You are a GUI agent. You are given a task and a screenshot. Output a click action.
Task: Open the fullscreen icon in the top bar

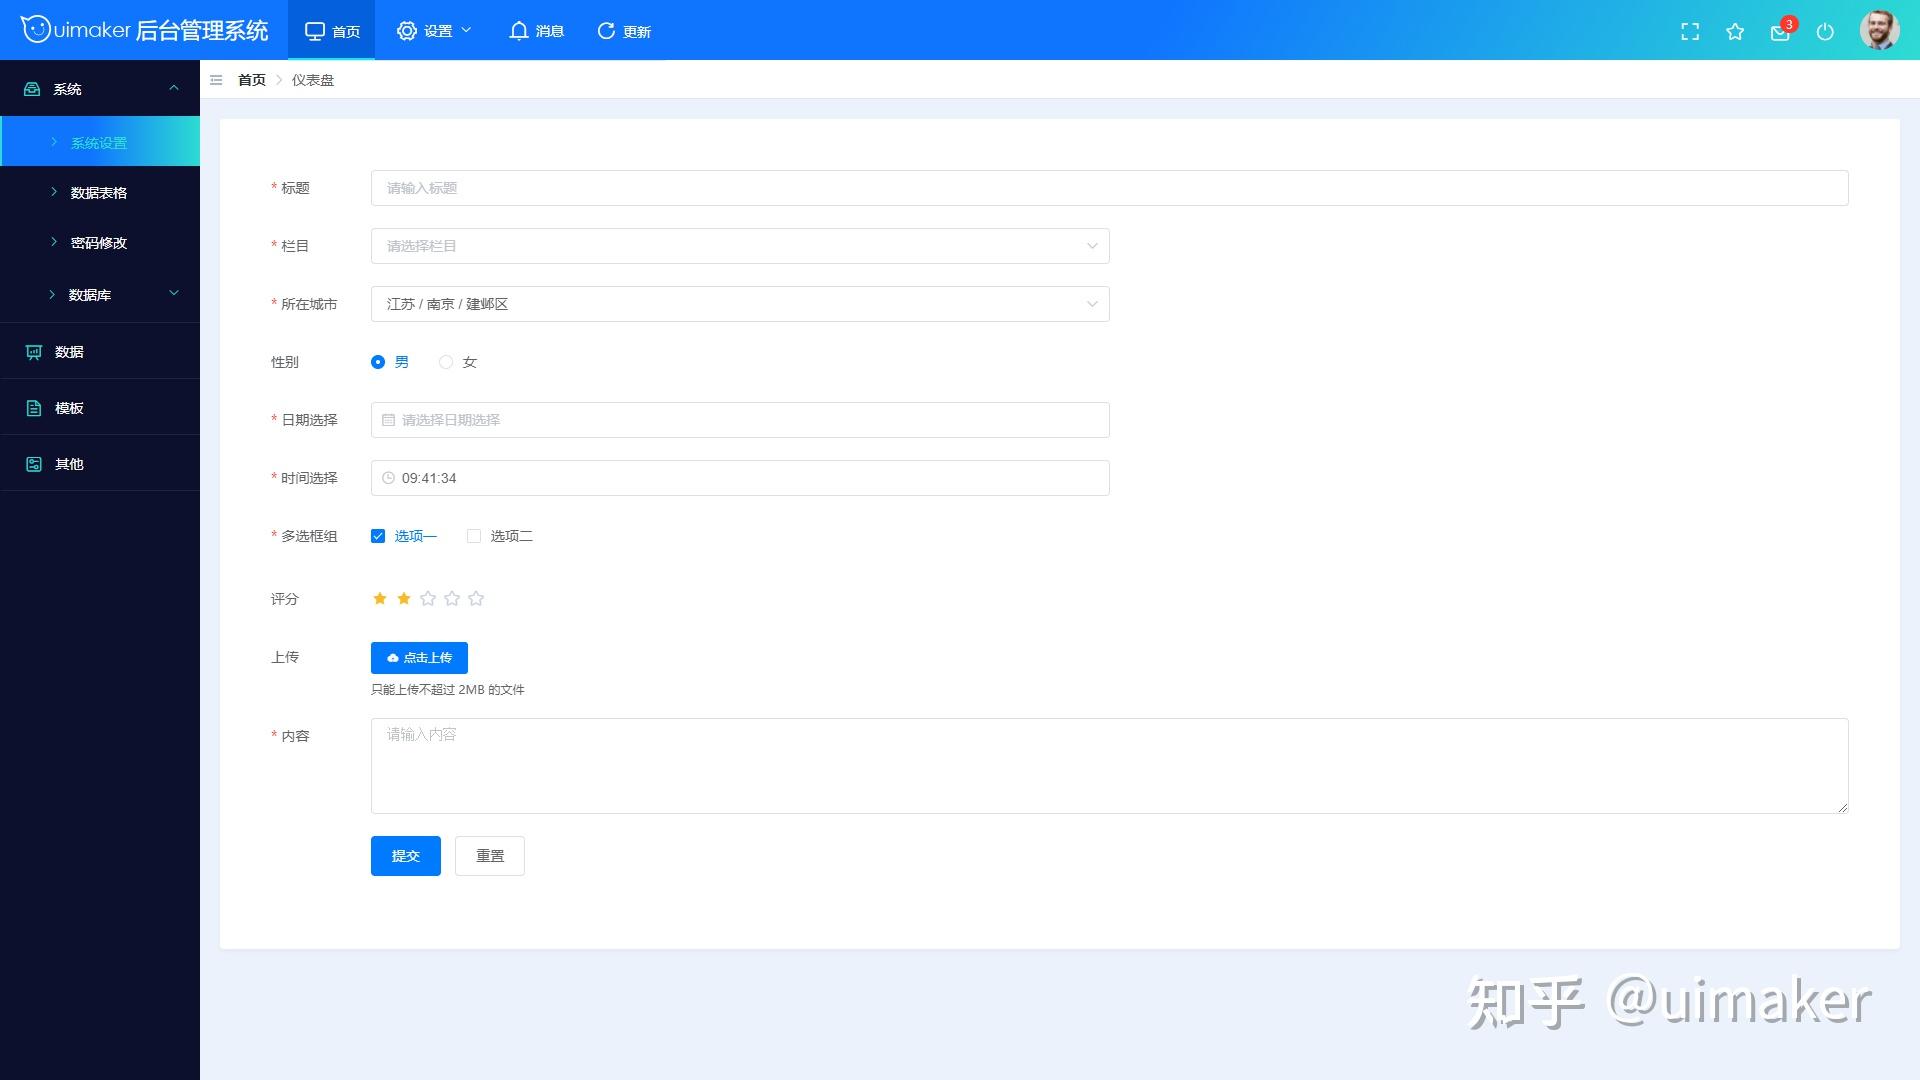1690,31
